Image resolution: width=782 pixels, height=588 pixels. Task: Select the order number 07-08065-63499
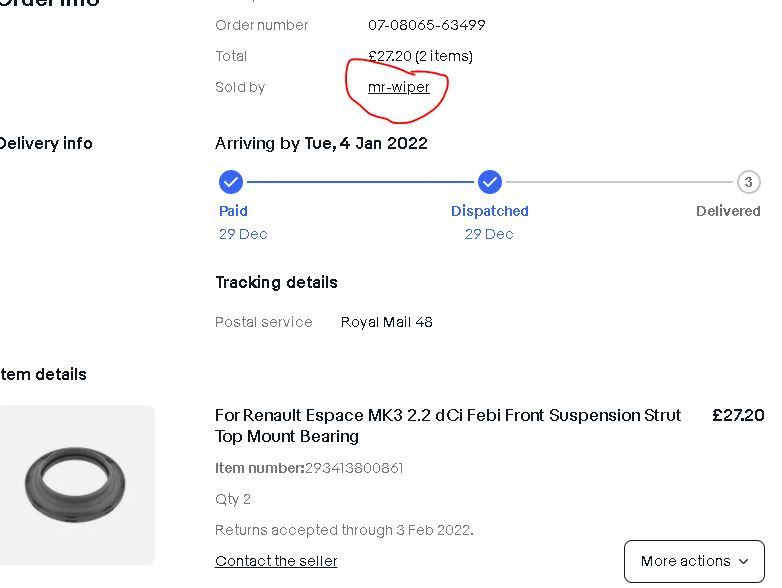[427, 25]
